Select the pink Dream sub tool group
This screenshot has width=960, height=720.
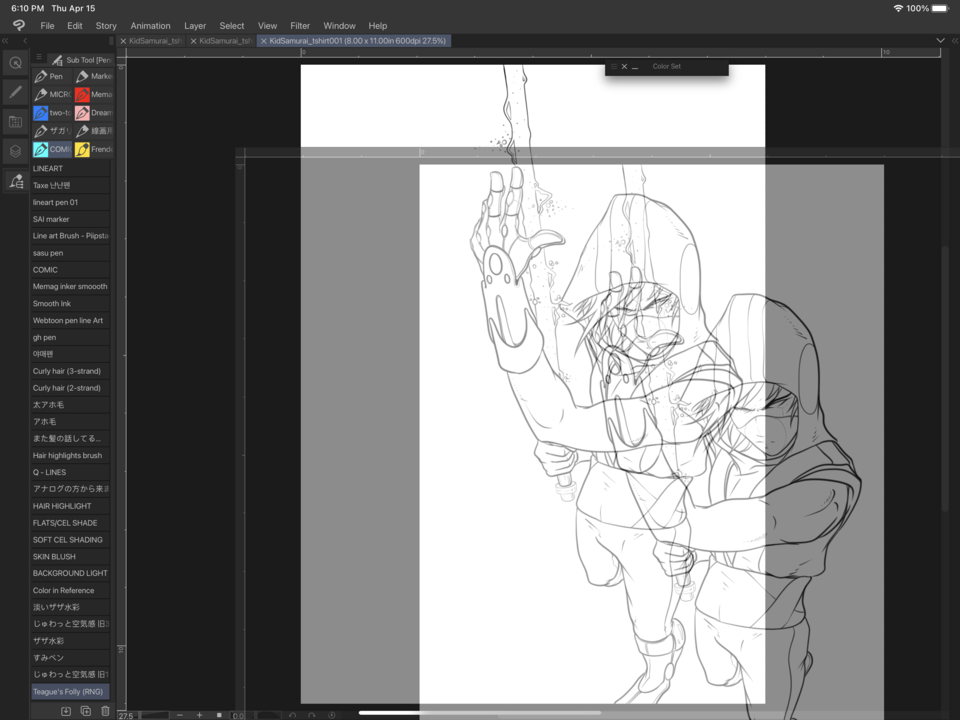94,113
